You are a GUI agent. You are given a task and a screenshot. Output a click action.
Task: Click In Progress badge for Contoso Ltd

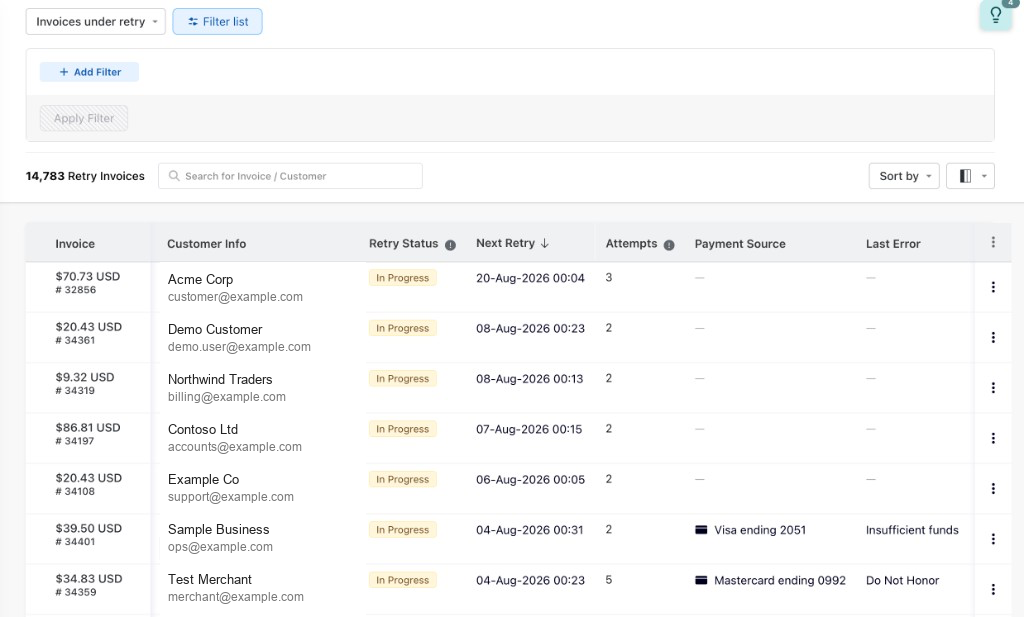click(402, 429)
